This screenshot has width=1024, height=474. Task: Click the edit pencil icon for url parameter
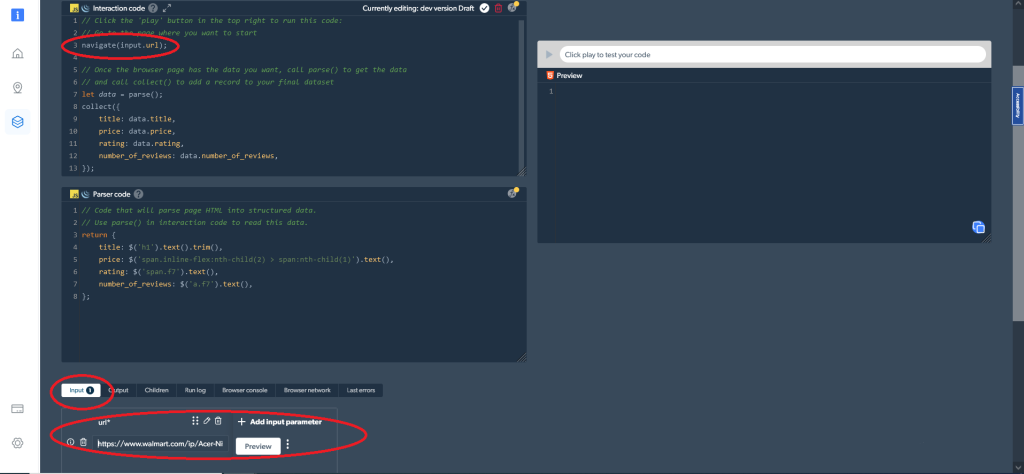click(207, 422)
